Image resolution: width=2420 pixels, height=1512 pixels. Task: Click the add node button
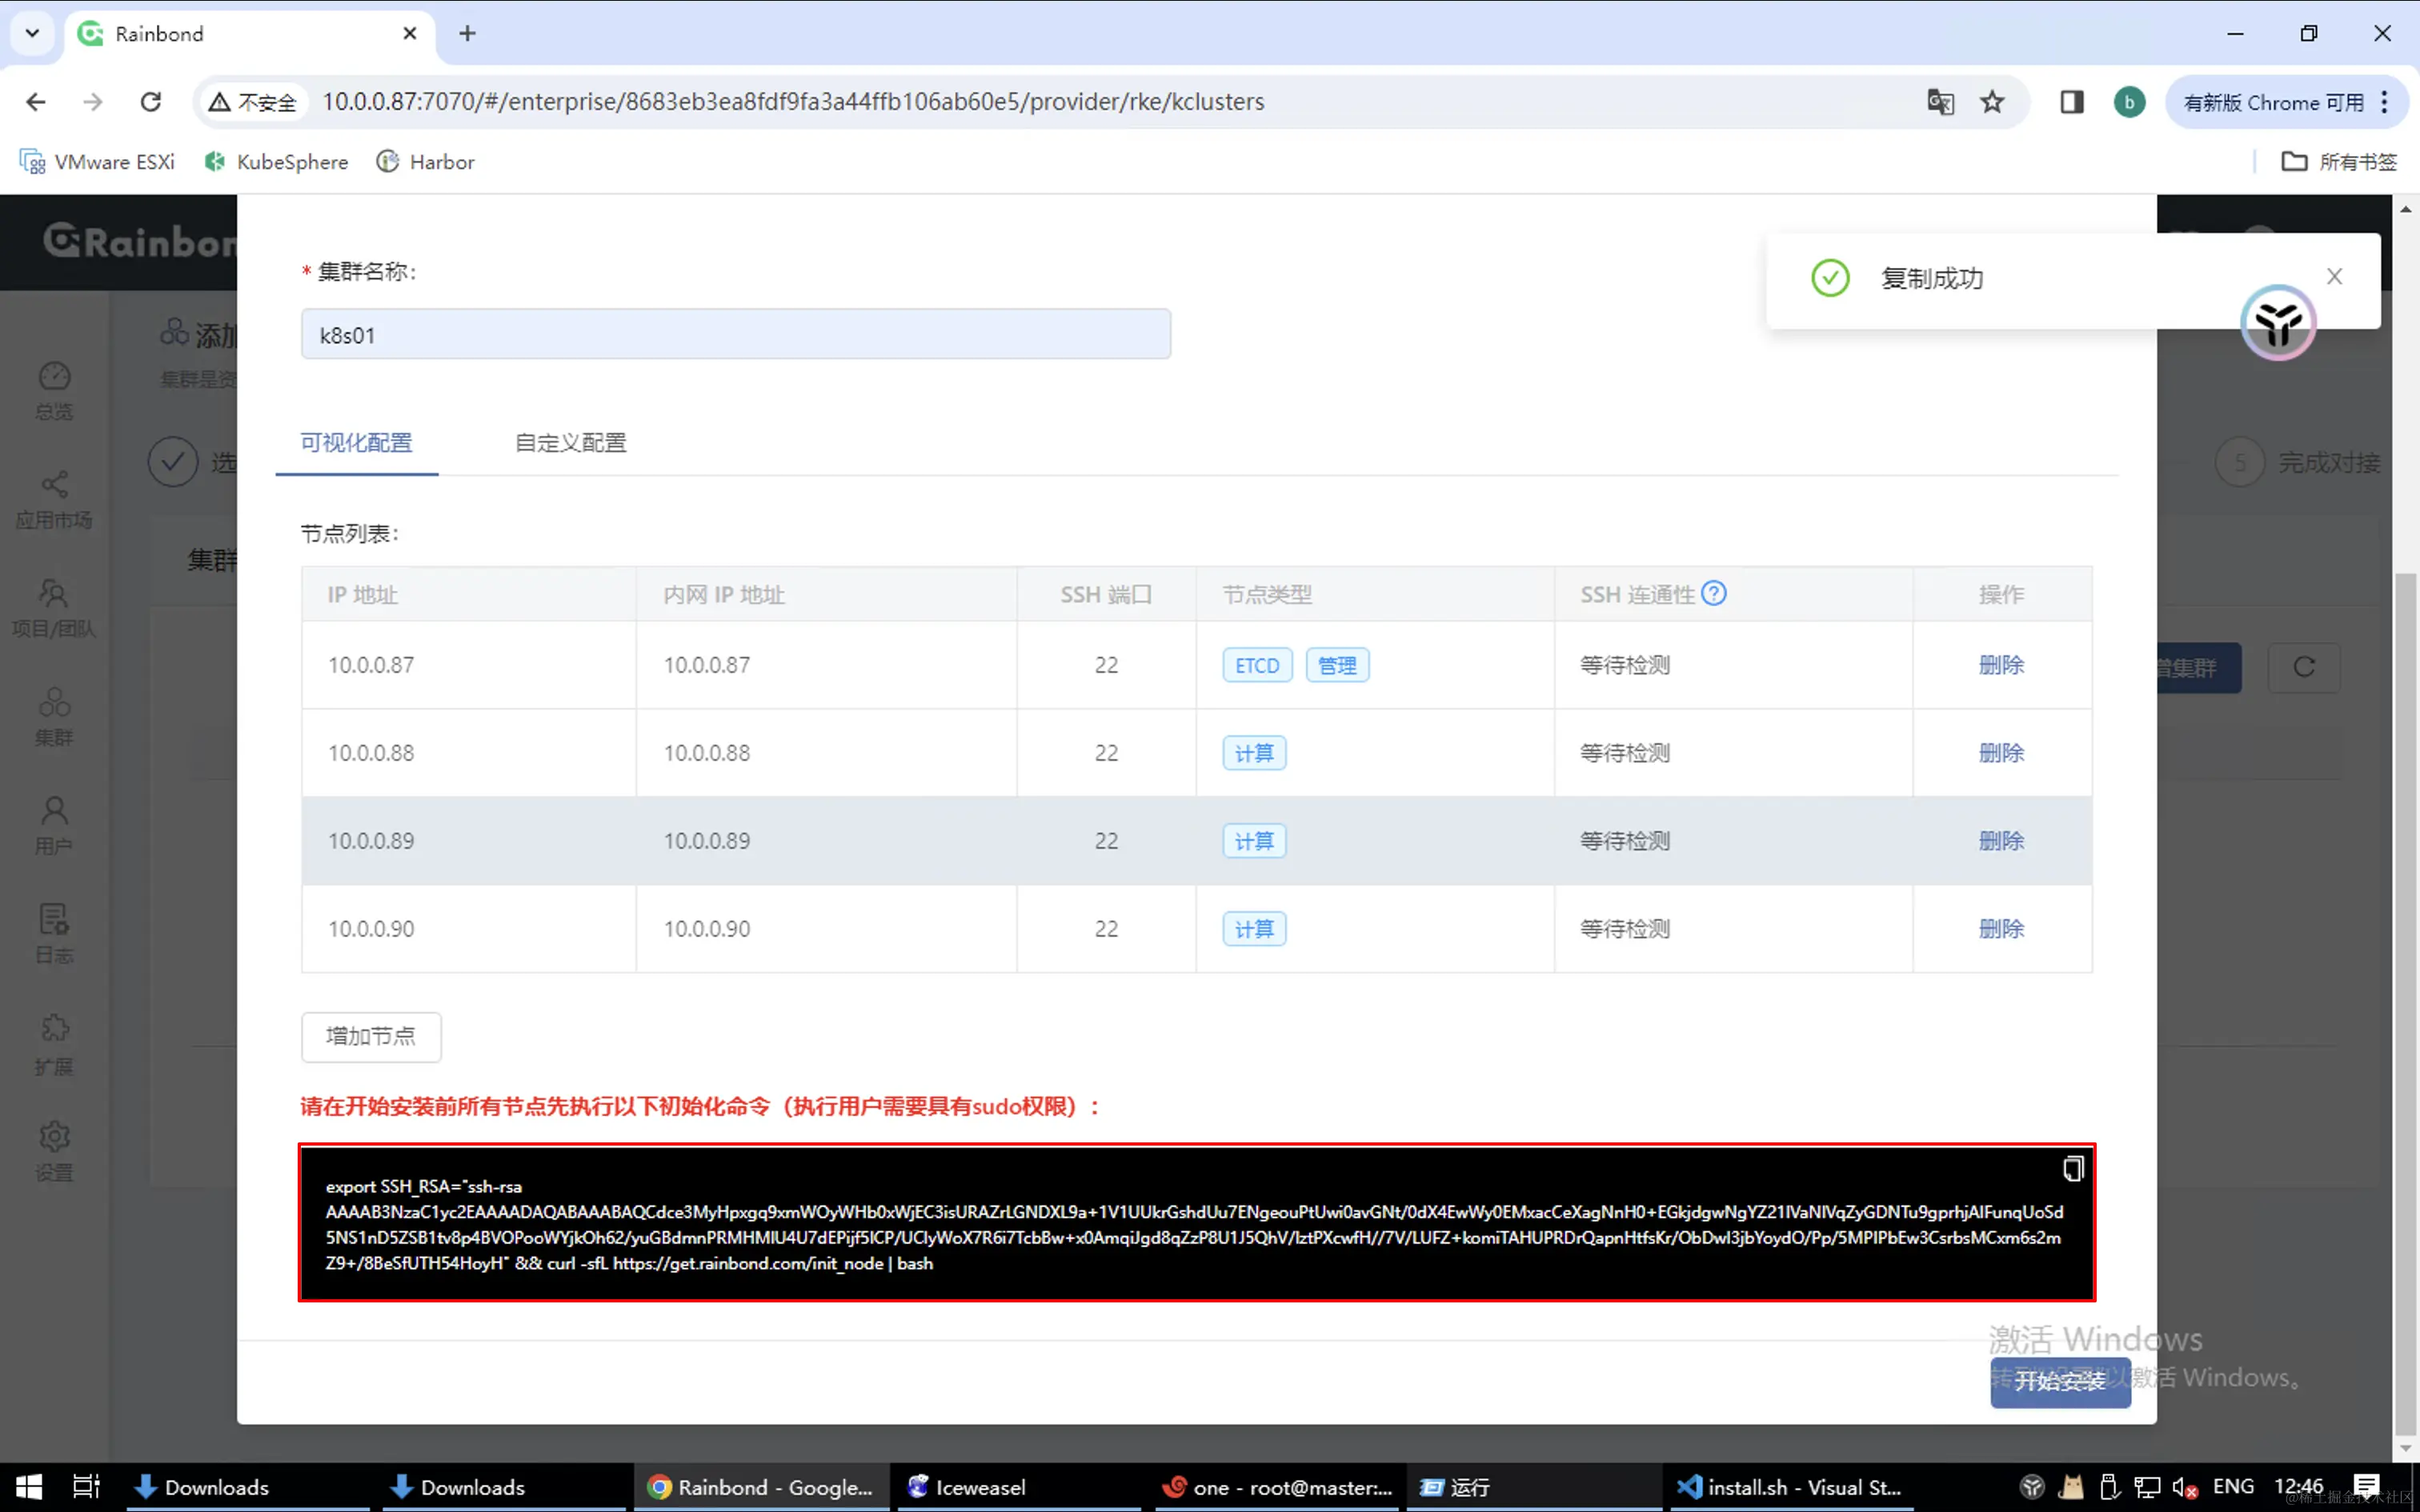click(x=370, y=1036)
